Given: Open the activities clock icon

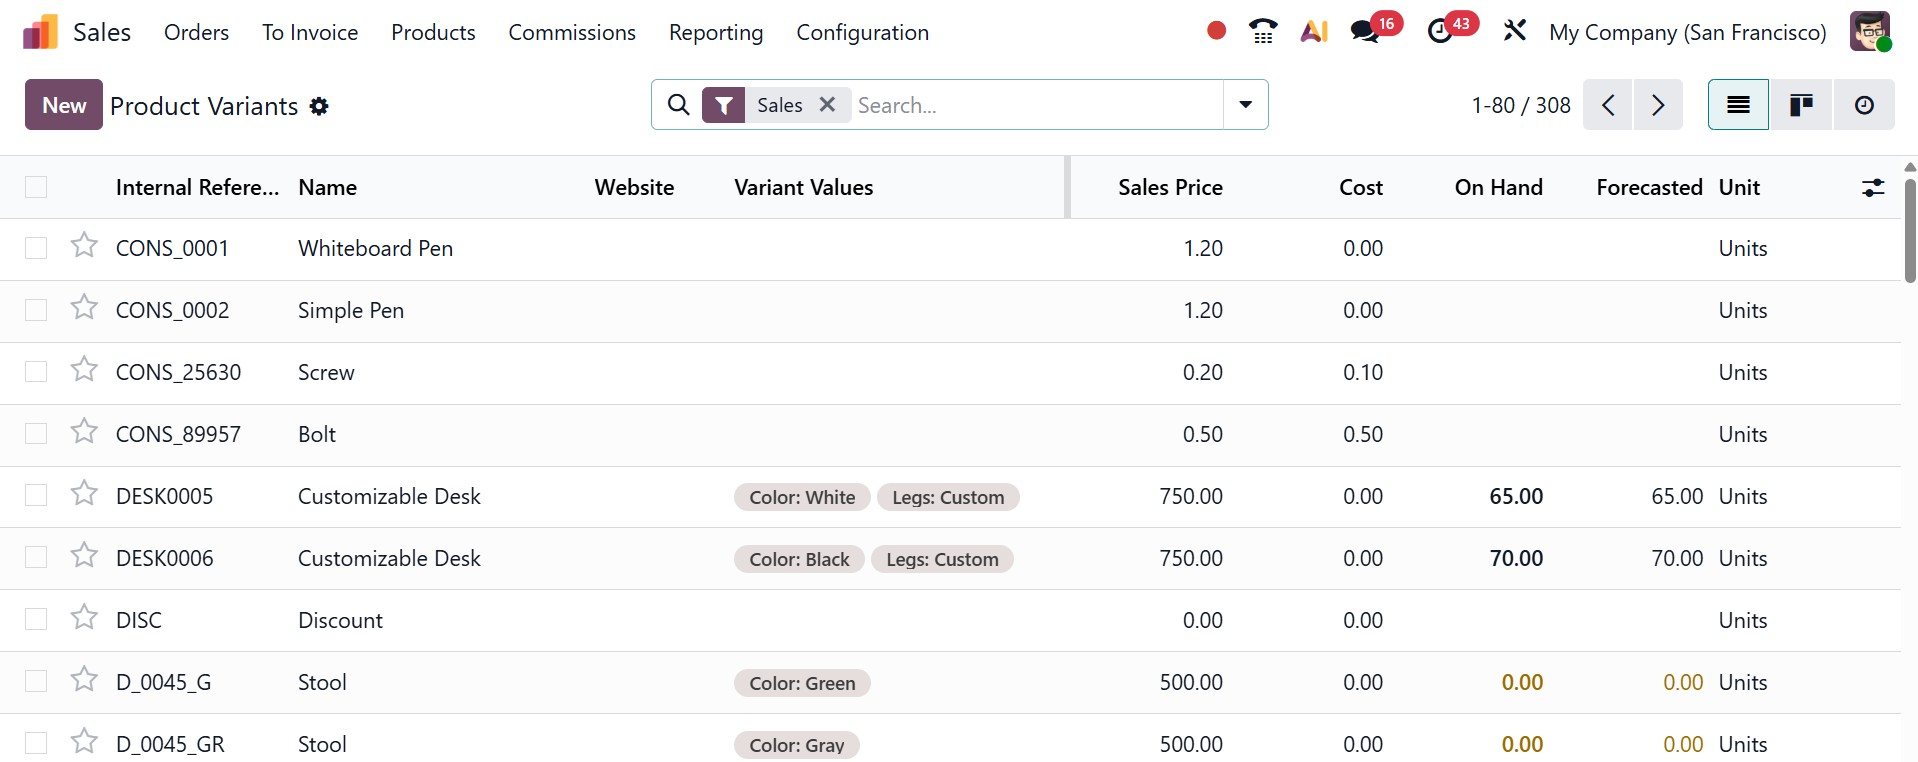Looking at the screenshot, I should 1440,32.
